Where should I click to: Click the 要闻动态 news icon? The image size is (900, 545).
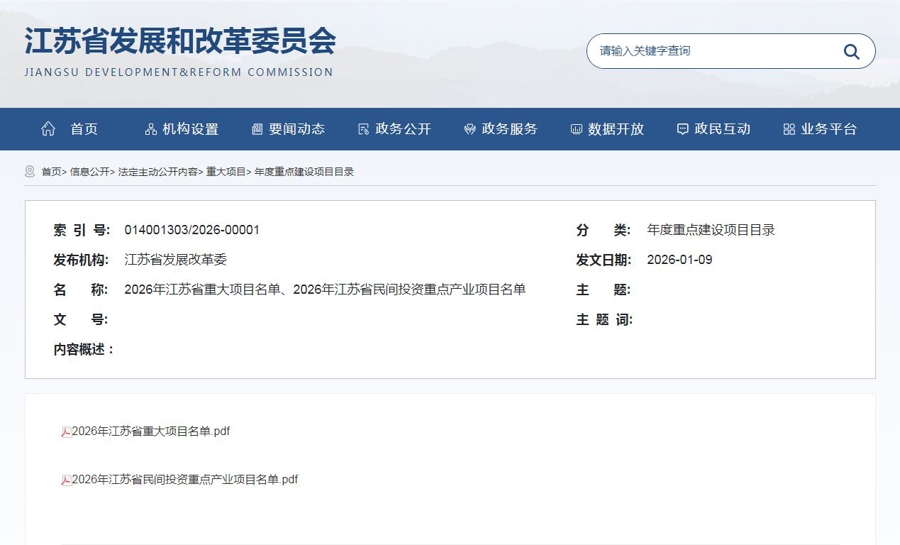[257, 129]
